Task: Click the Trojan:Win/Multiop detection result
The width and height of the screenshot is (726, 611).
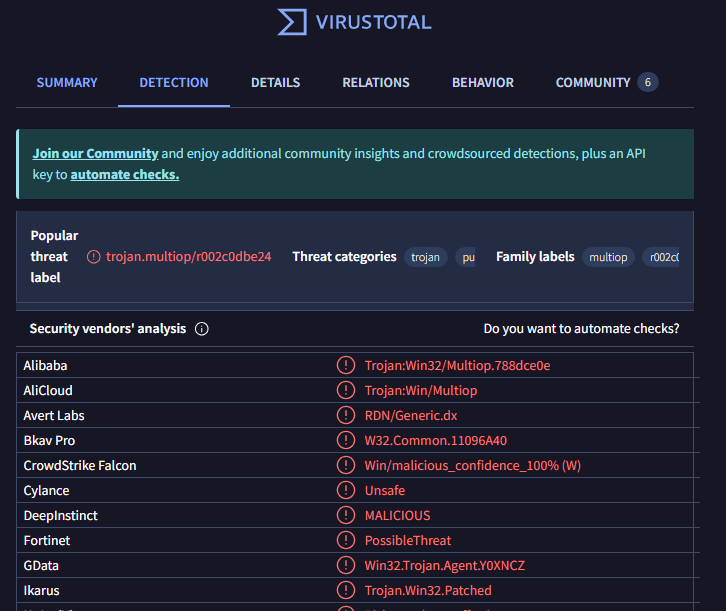Action: (x=421, y=391)
